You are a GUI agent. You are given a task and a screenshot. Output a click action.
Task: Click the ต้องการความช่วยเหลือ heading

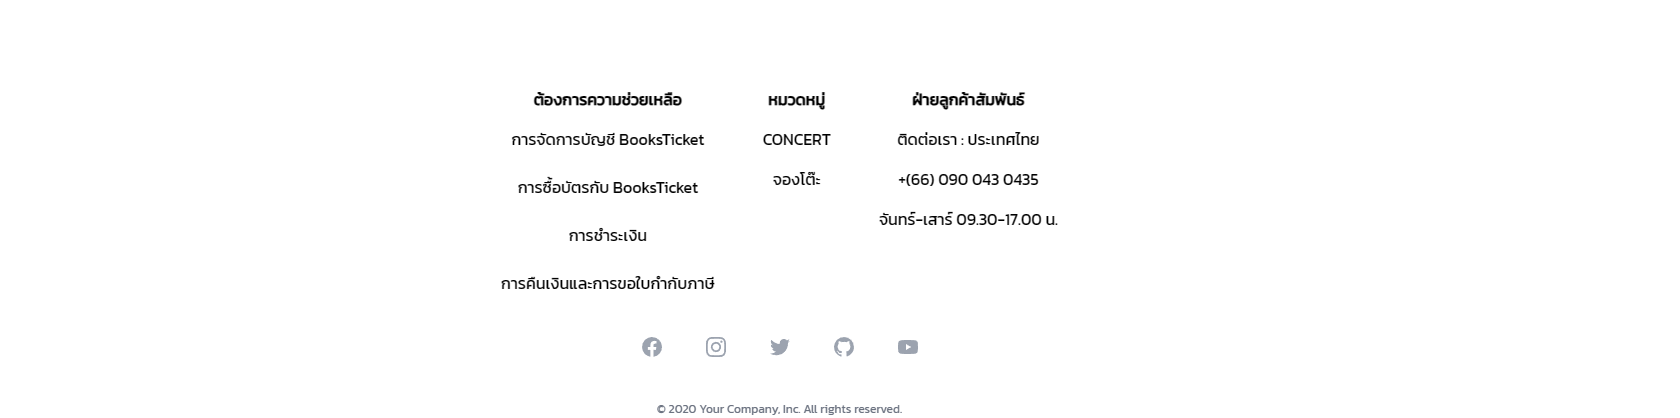tap(607, 100)
